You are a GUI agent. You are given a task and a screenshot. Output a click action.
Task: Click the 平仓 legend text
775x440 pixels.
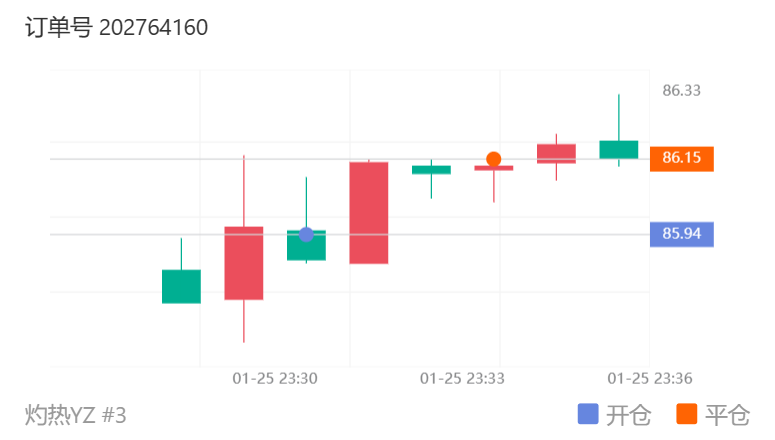coord(727,415)
